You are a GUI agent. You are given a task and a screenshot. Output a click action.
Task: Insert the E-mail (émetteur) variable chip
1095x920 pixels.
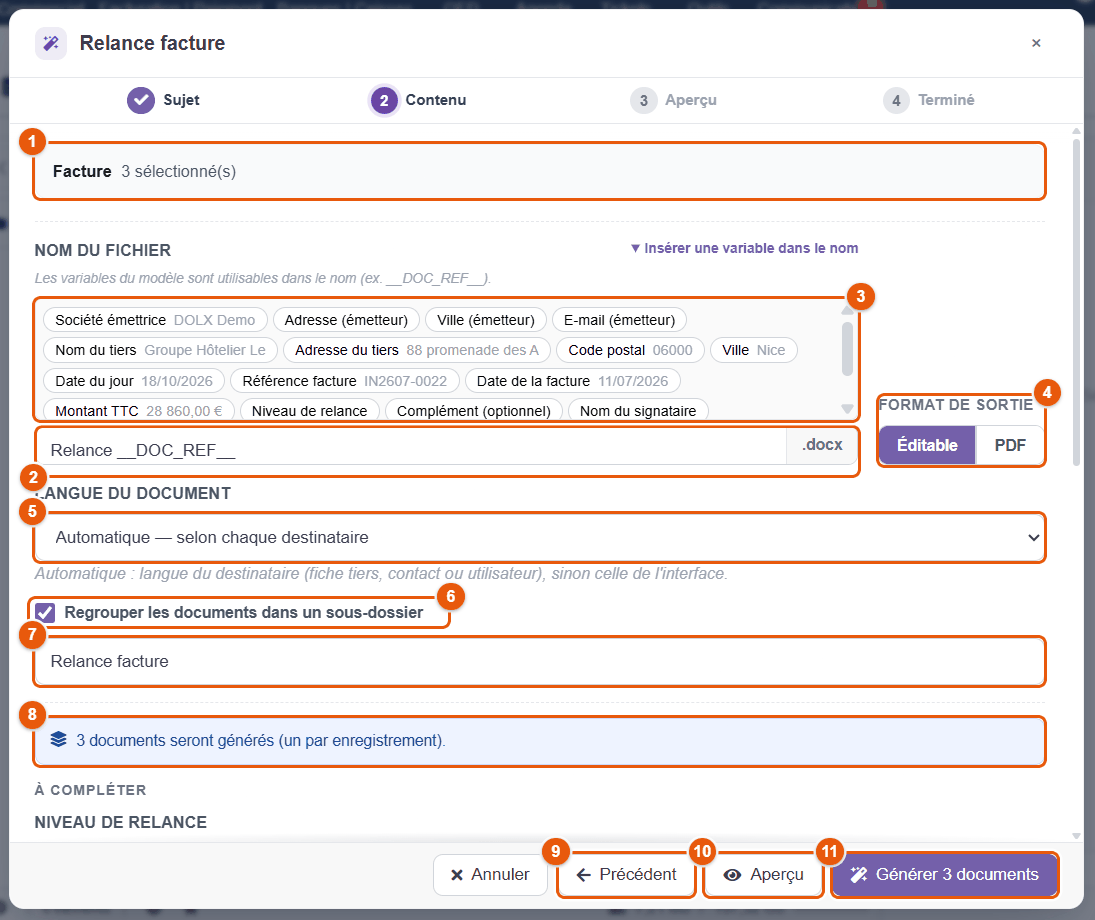click(x=619, y=320)
